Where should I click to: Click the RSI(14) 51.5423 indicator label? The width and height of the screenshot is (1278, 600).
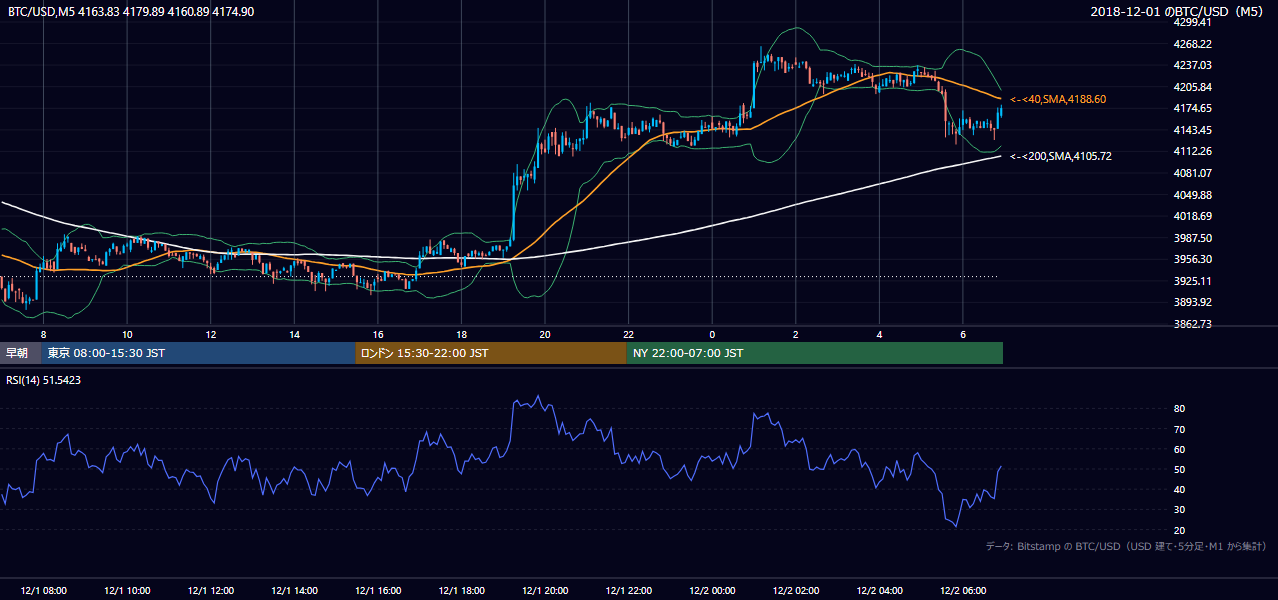point(44,380)
